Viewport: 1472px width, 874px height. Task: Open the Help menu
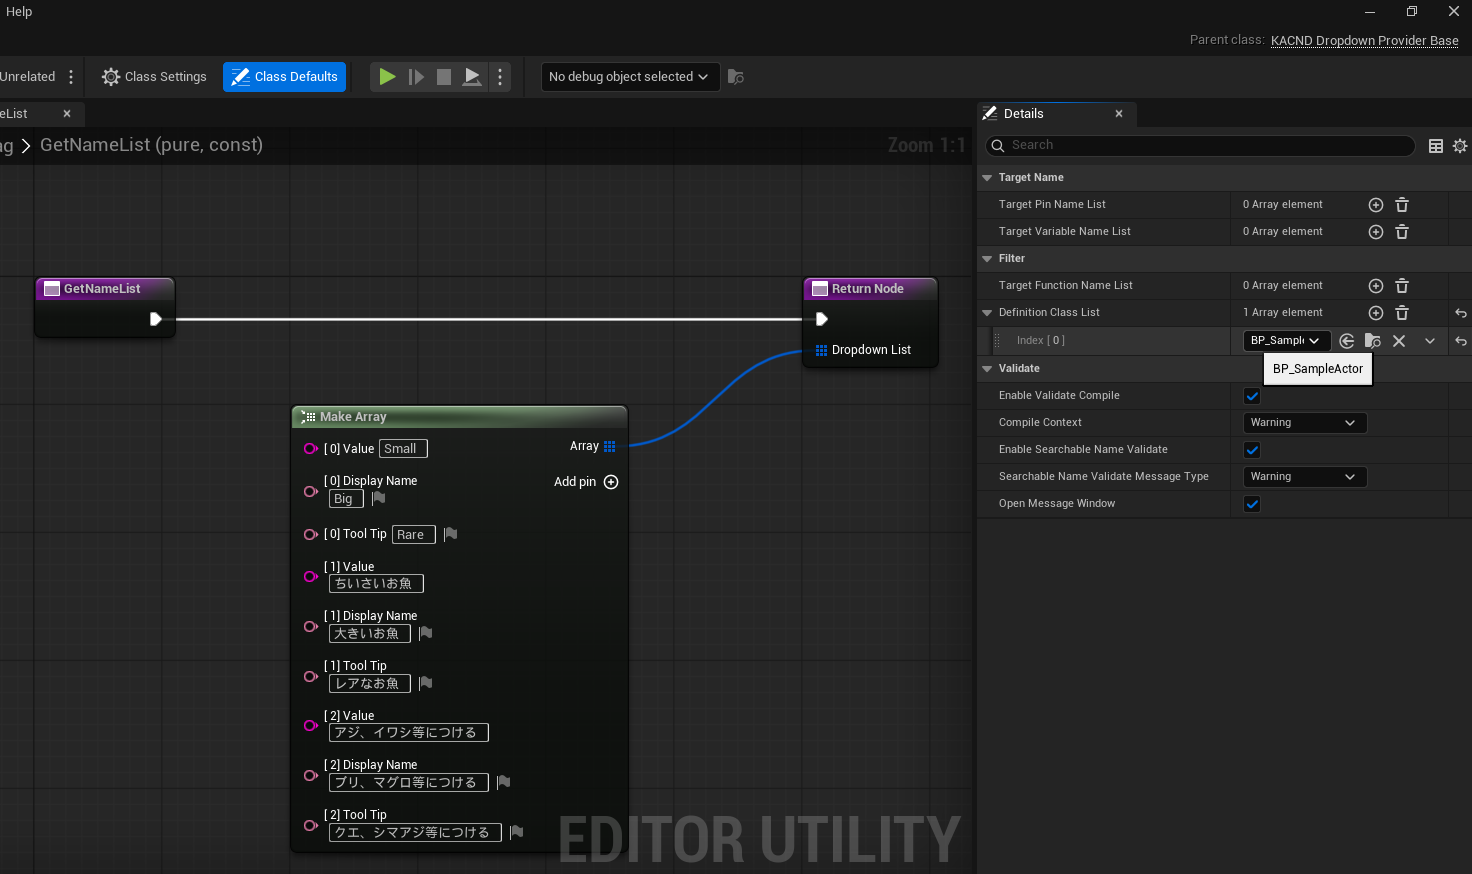(19, 12)
